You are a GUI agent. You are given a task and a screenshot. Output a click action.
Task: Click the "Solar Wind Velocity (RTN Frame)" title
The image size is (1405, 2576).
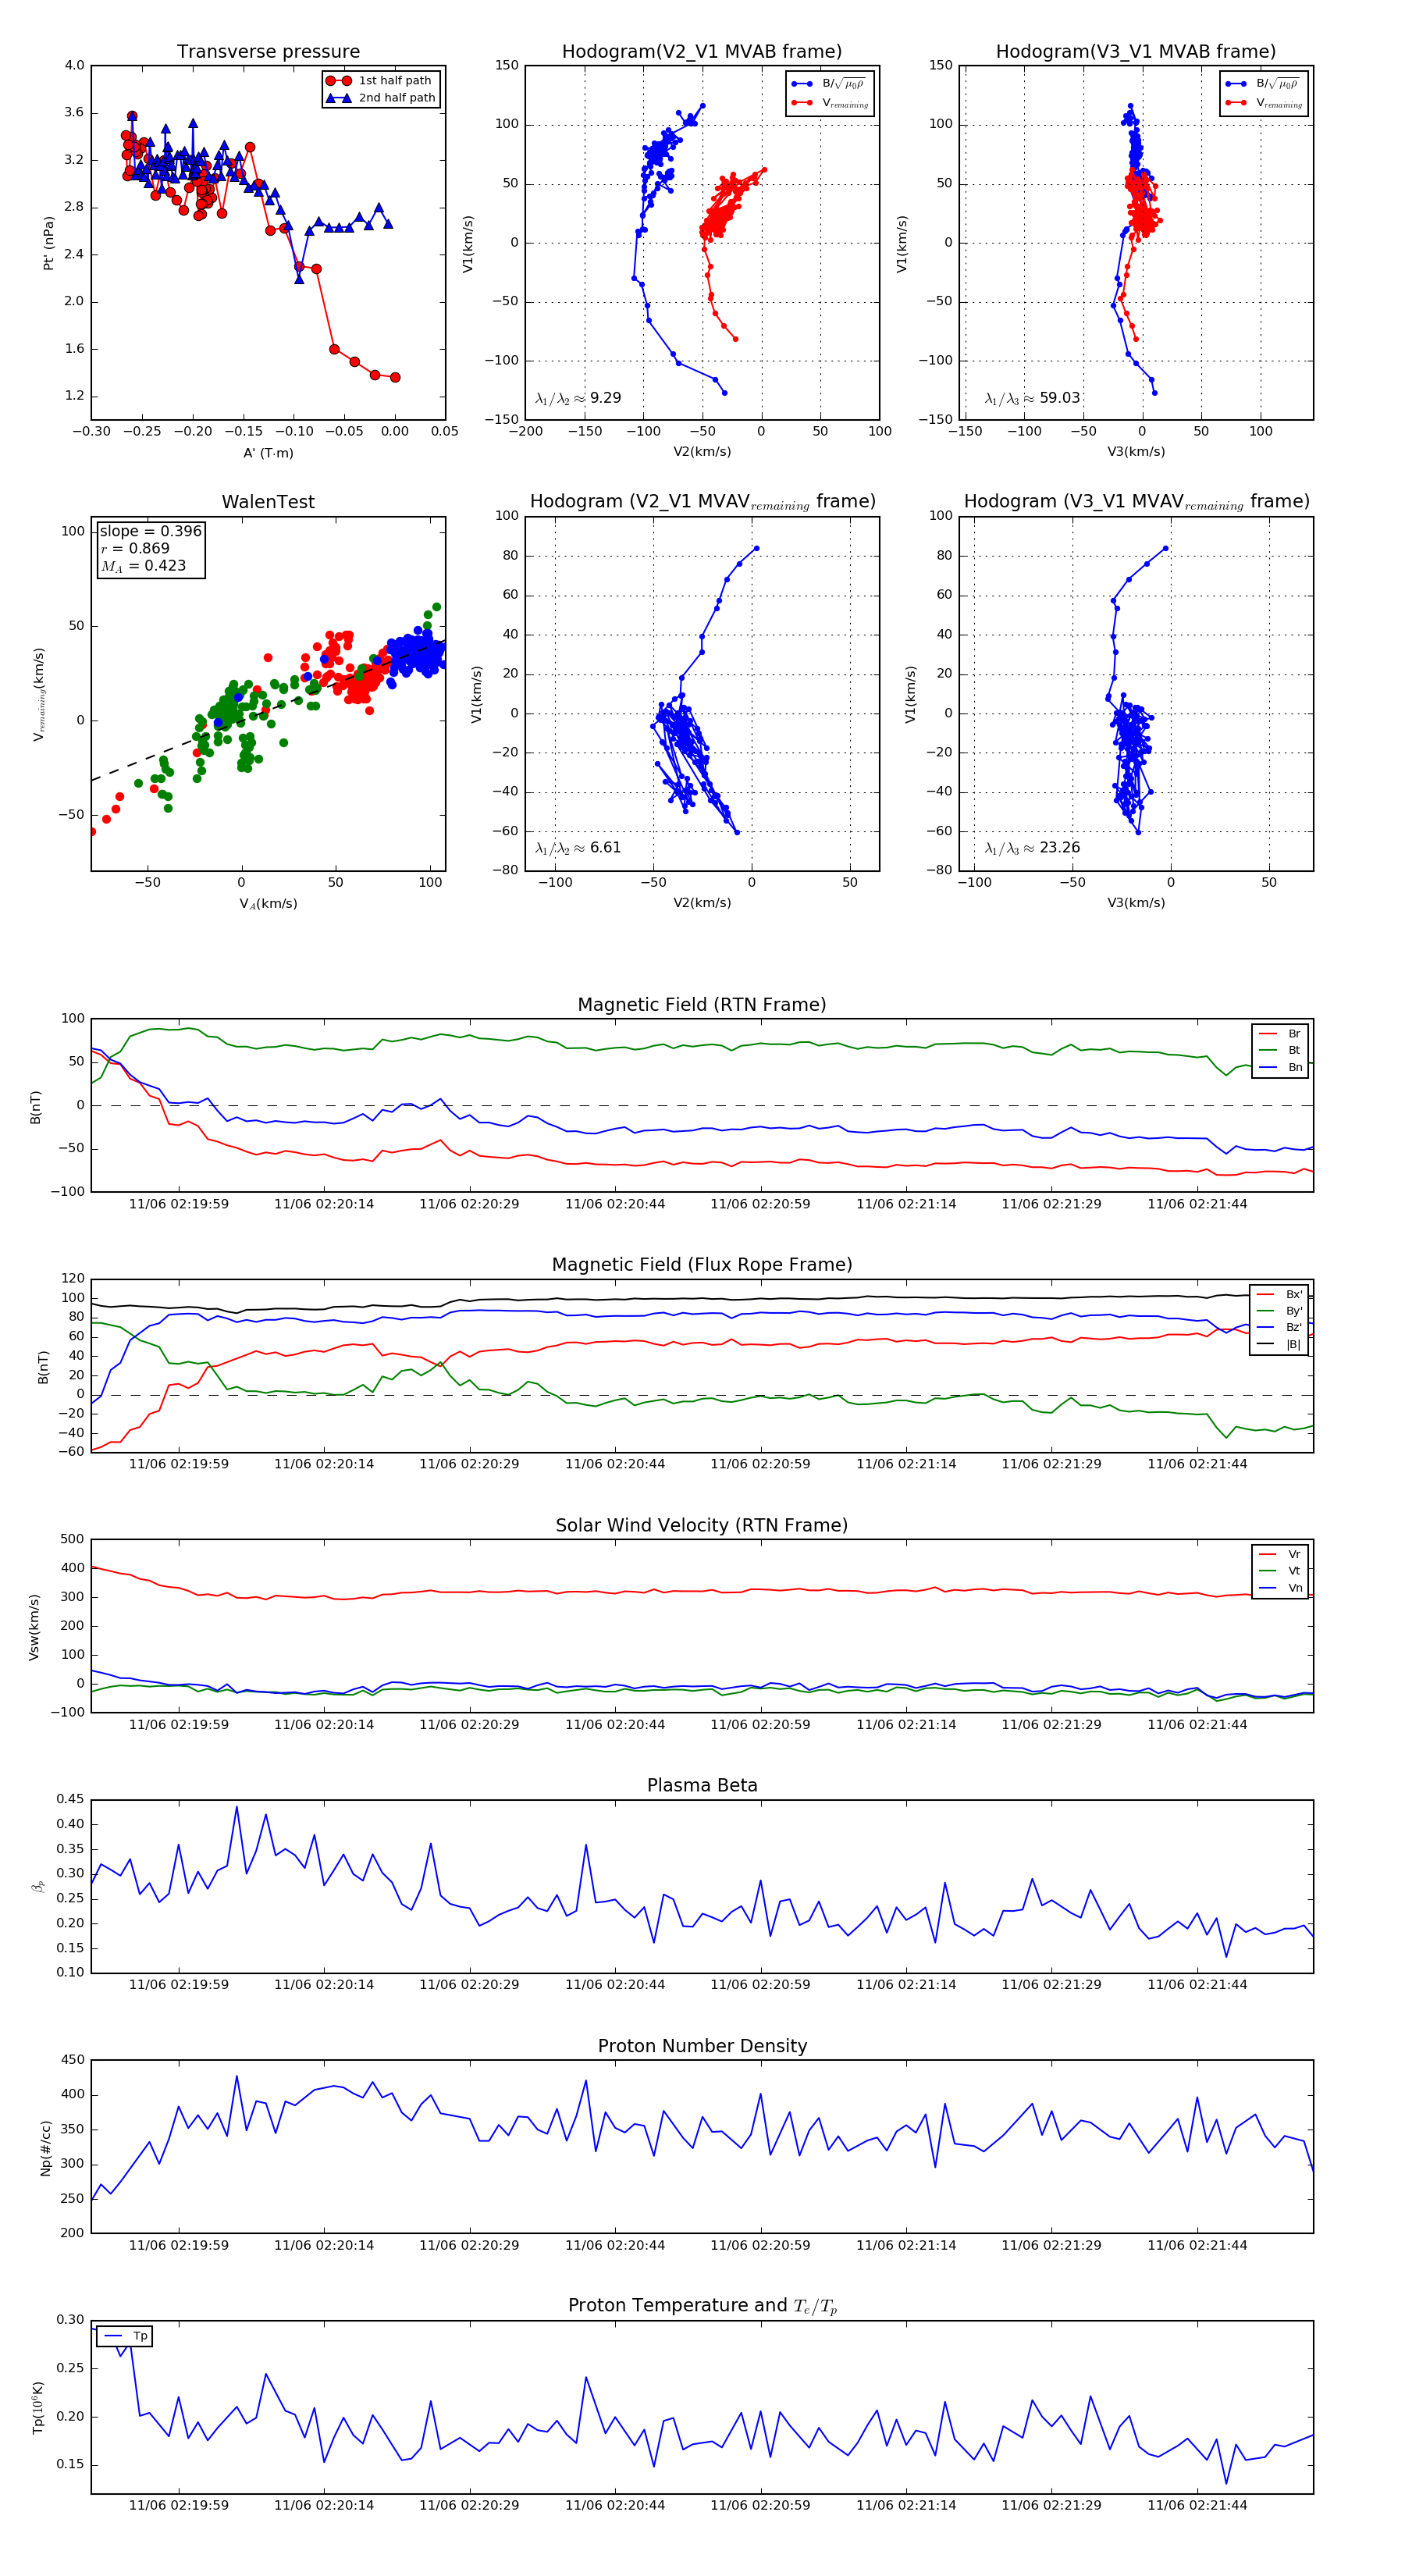[702, 1526]
